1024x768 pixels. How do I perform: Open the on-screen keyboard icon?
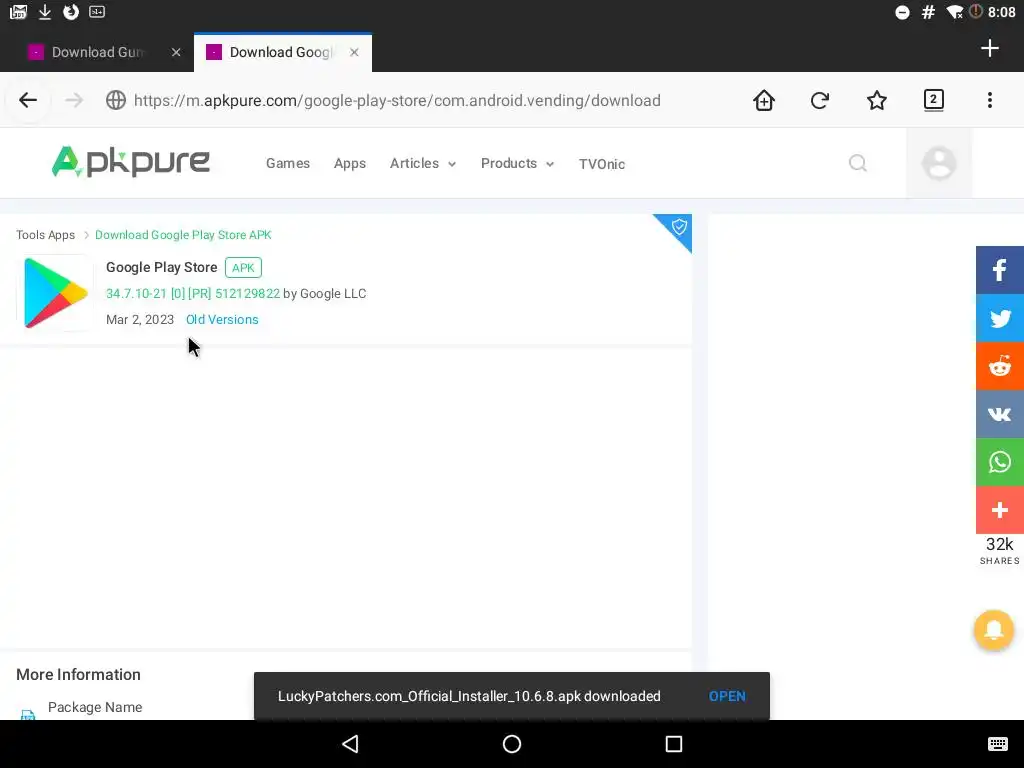click(x=997, y=744)
